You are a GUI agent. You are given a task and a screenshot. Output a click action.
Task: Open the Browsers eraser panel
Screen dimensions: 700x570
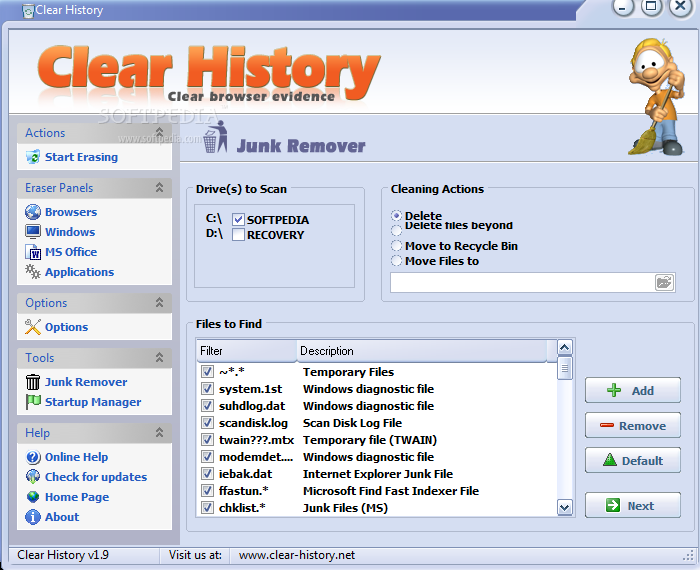(x=71, y=212)
